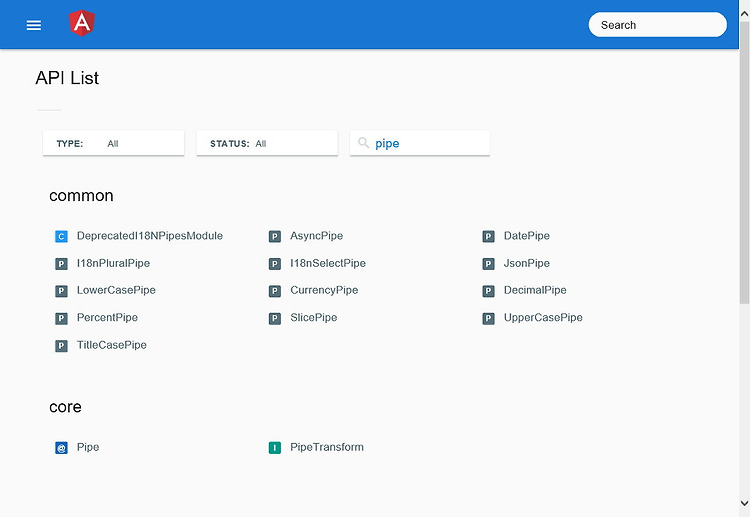The height and width of the screenshot is (517, 750).
Task: Click the 'API List' page title
Action: 67,78
